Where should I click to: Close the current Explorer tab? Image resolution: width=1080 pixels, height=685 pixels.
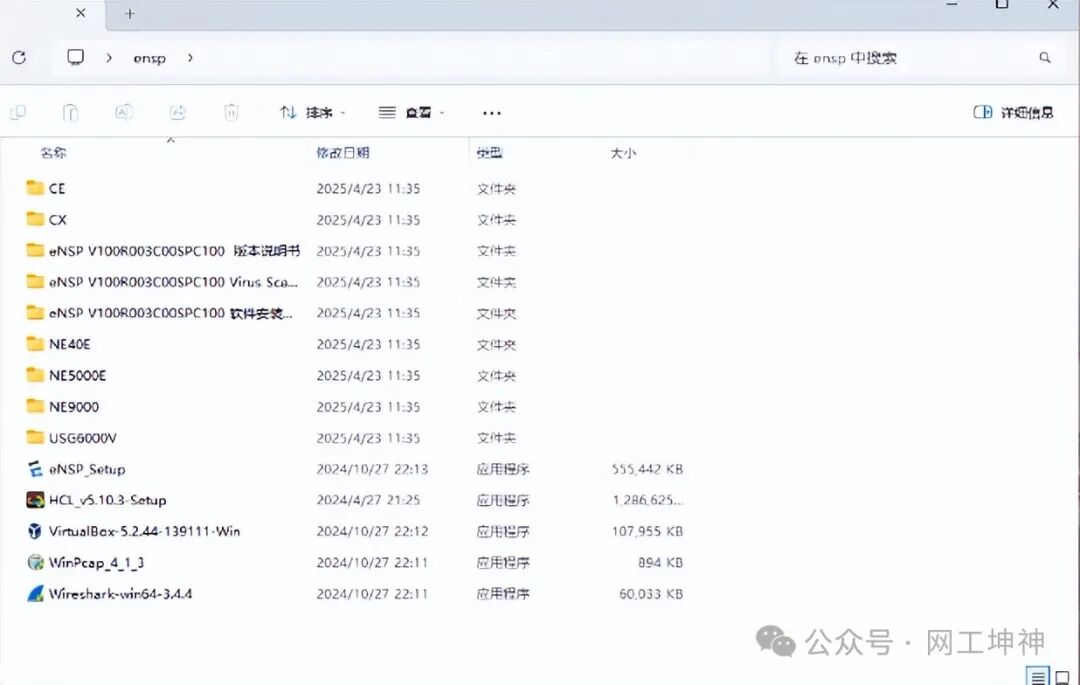tap(81, 13)
